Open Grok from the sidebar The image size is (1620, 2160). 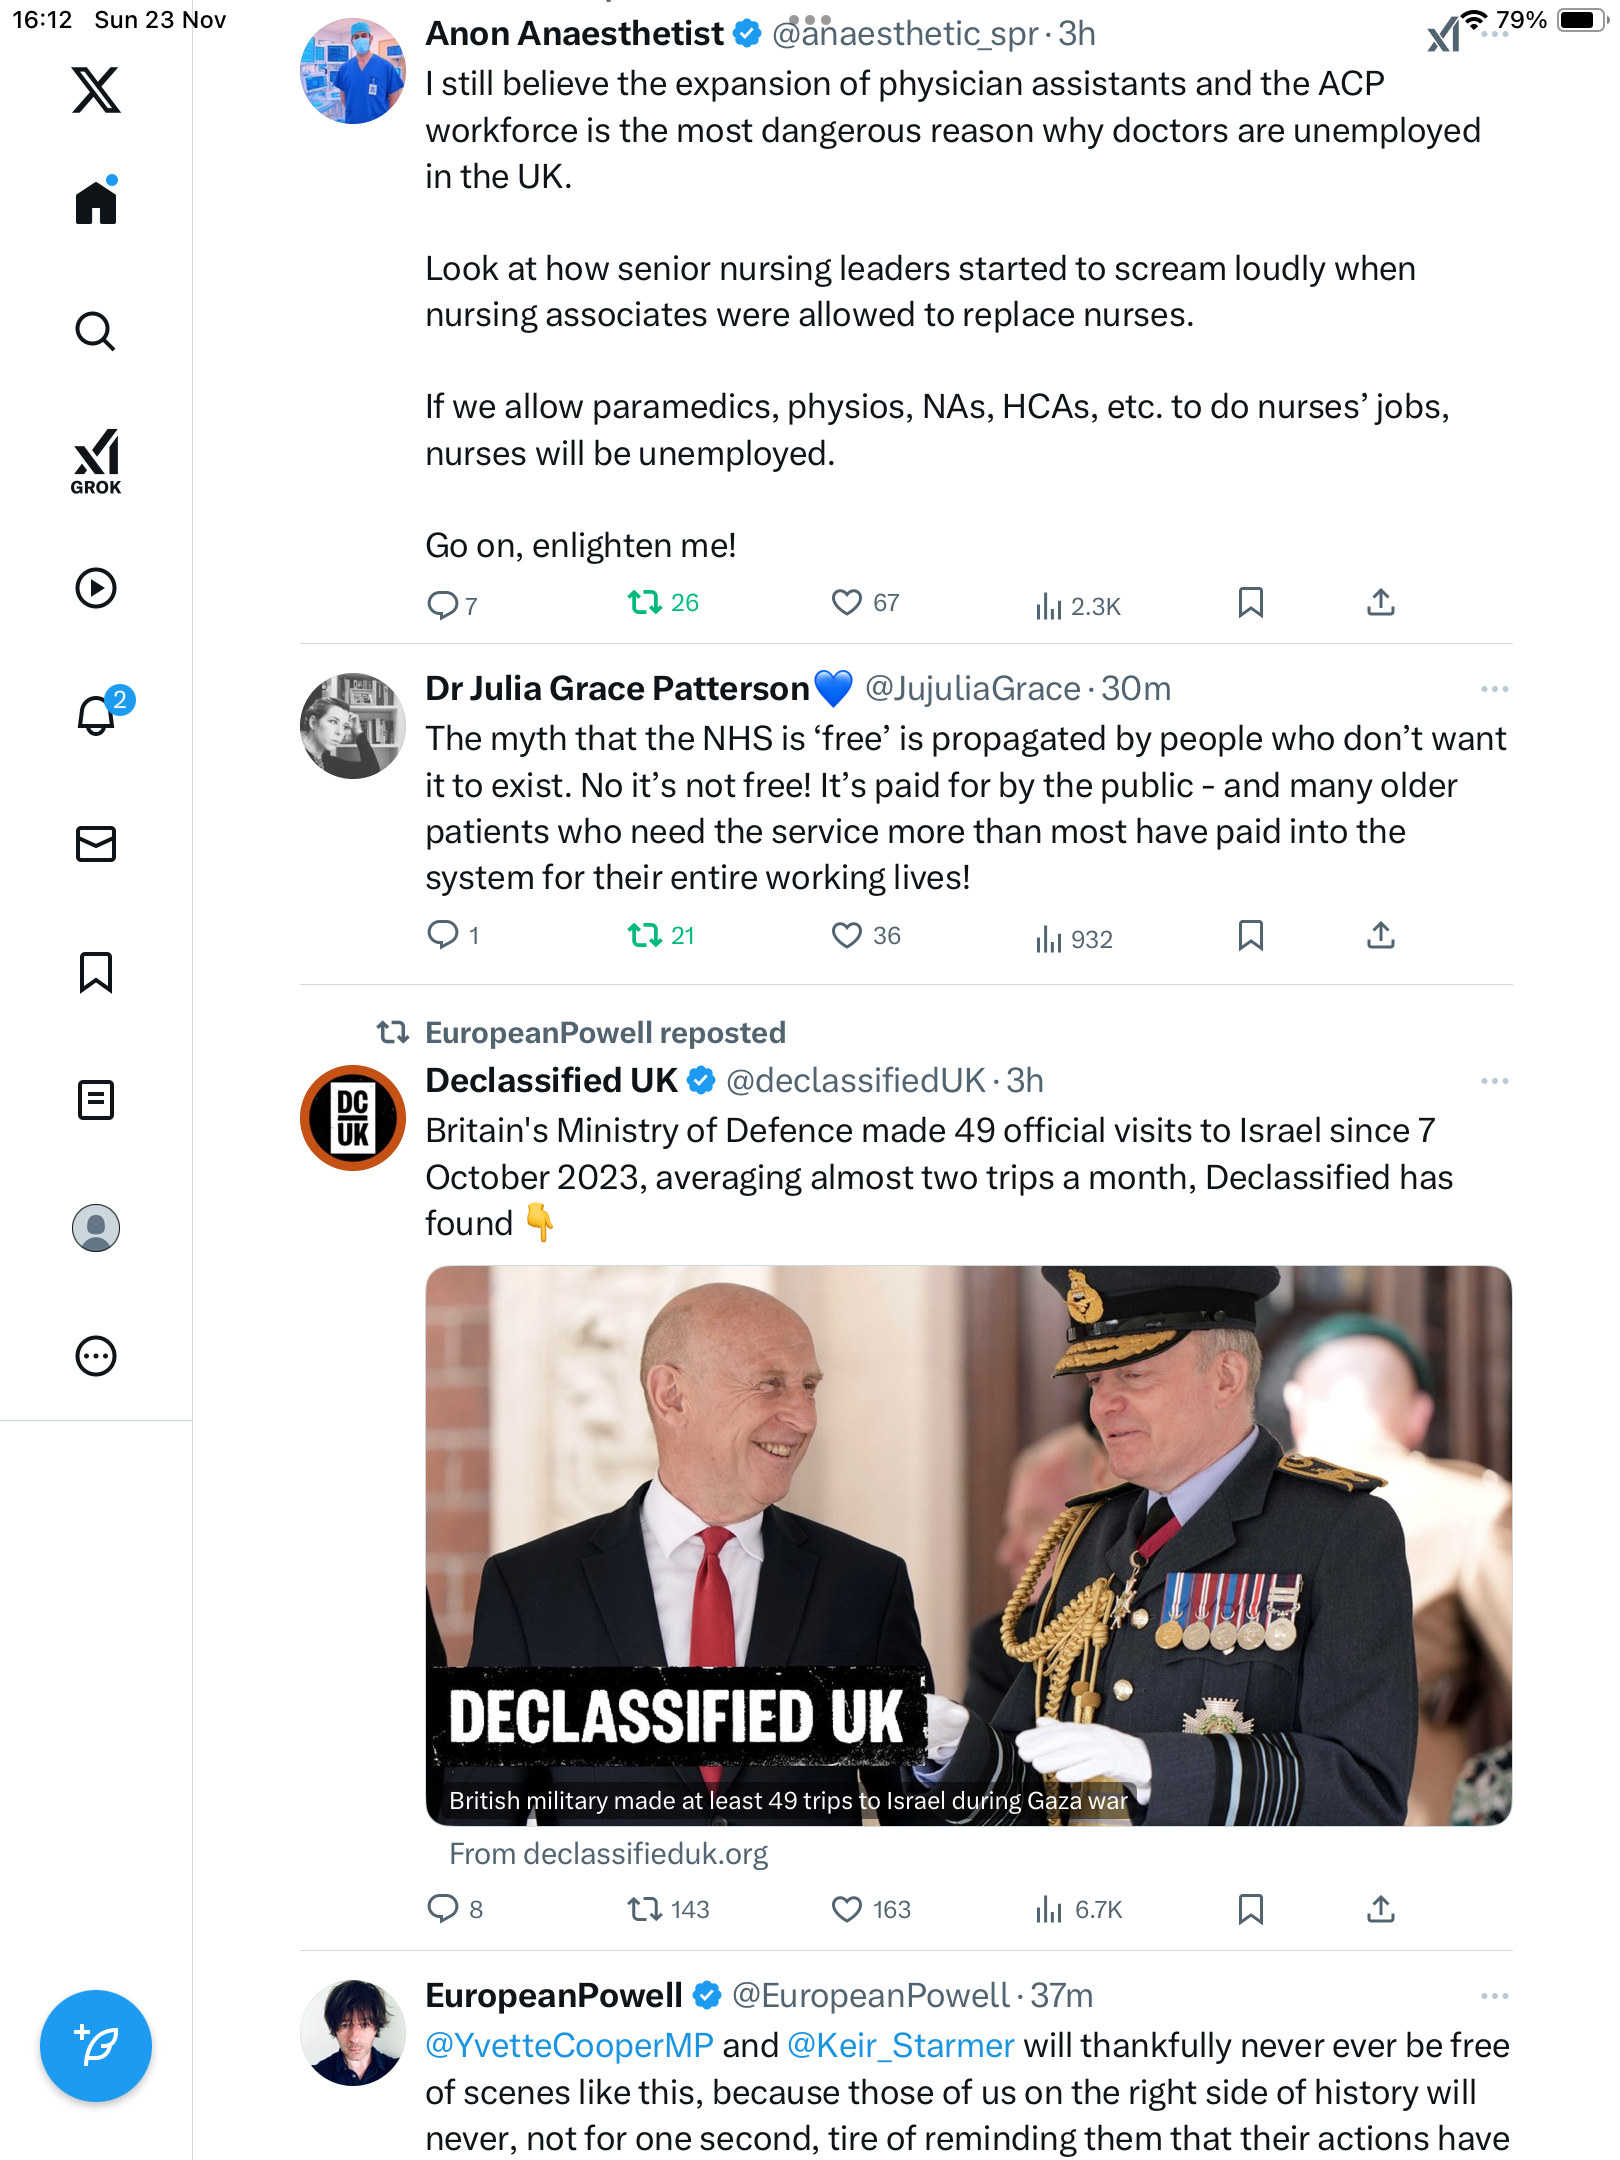pyautogui.click(x=96, y=462)
